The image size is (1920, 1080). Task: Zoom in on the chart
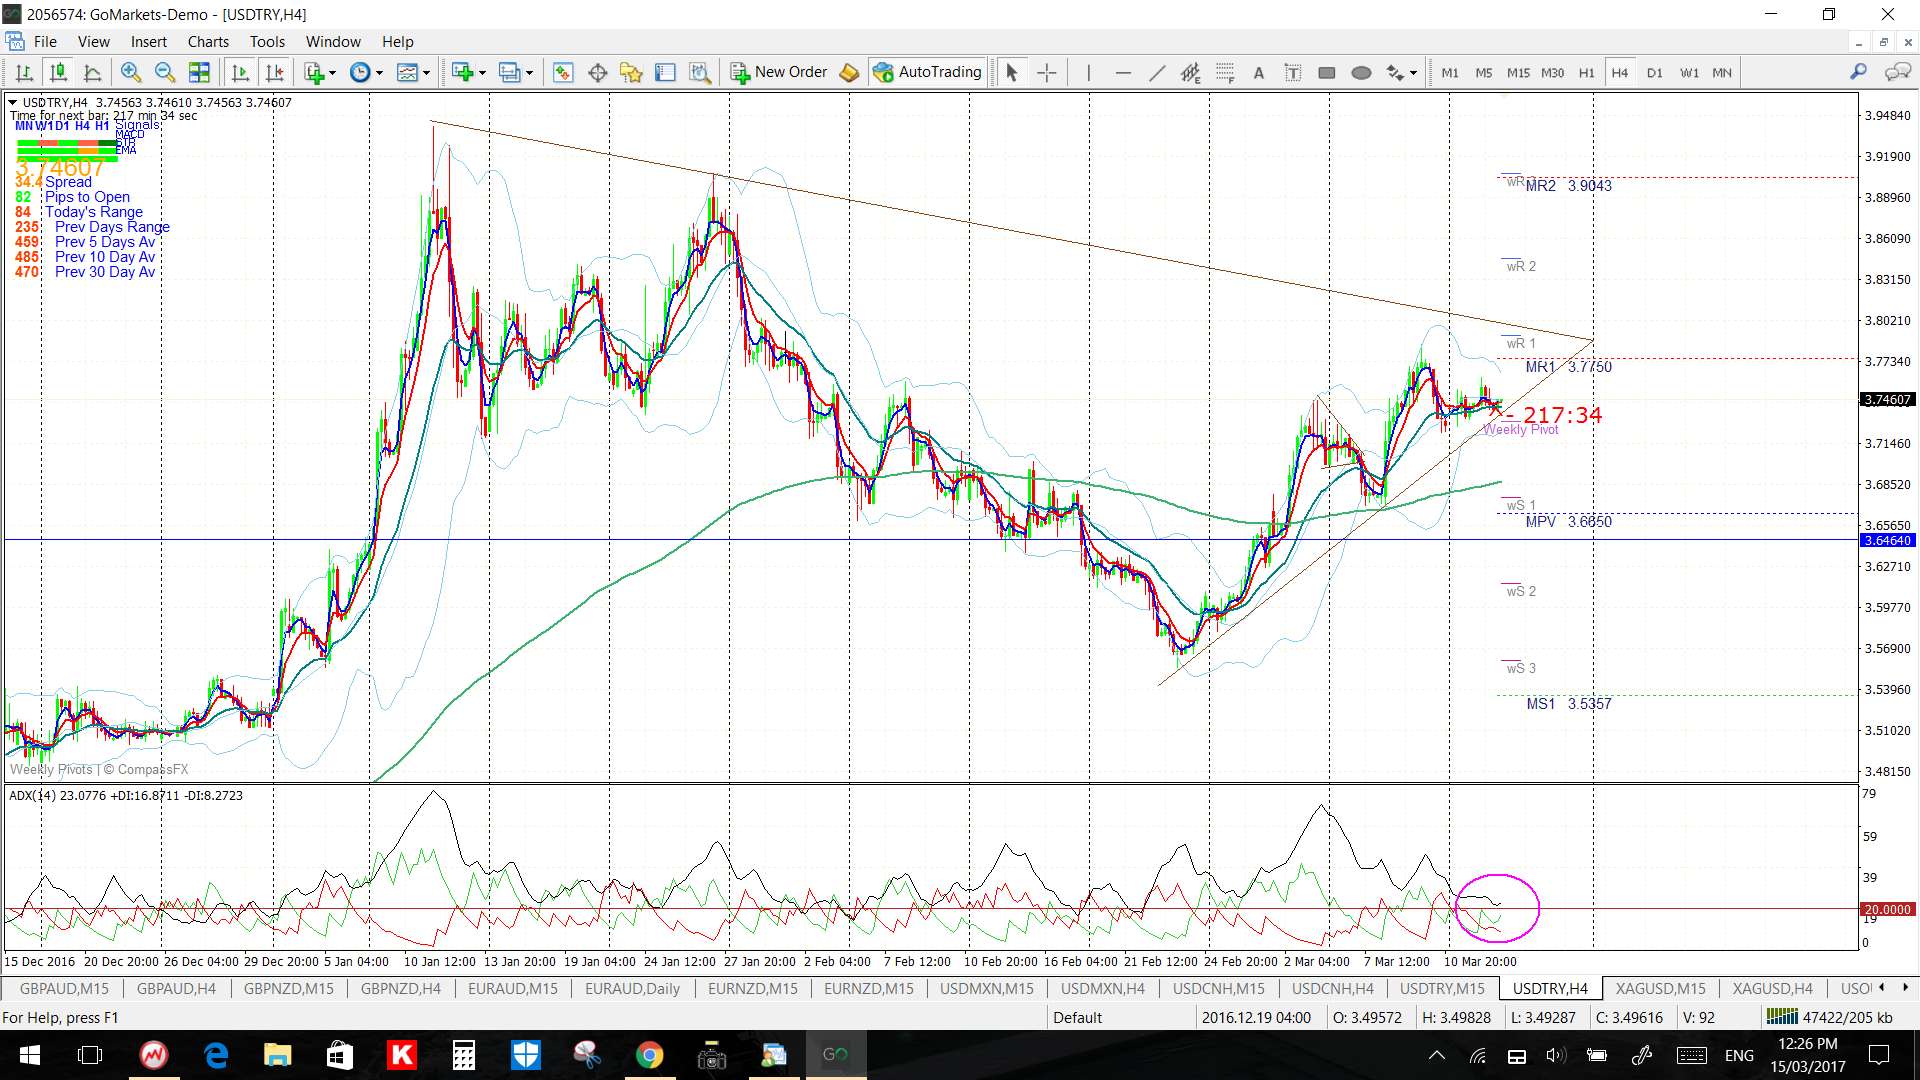click(130, 72)
